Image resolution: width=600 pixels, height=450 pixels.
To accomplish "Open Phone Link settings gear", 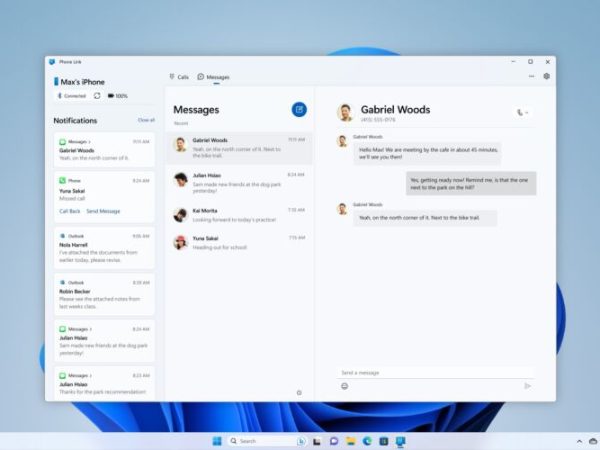I will coord(546,76).
